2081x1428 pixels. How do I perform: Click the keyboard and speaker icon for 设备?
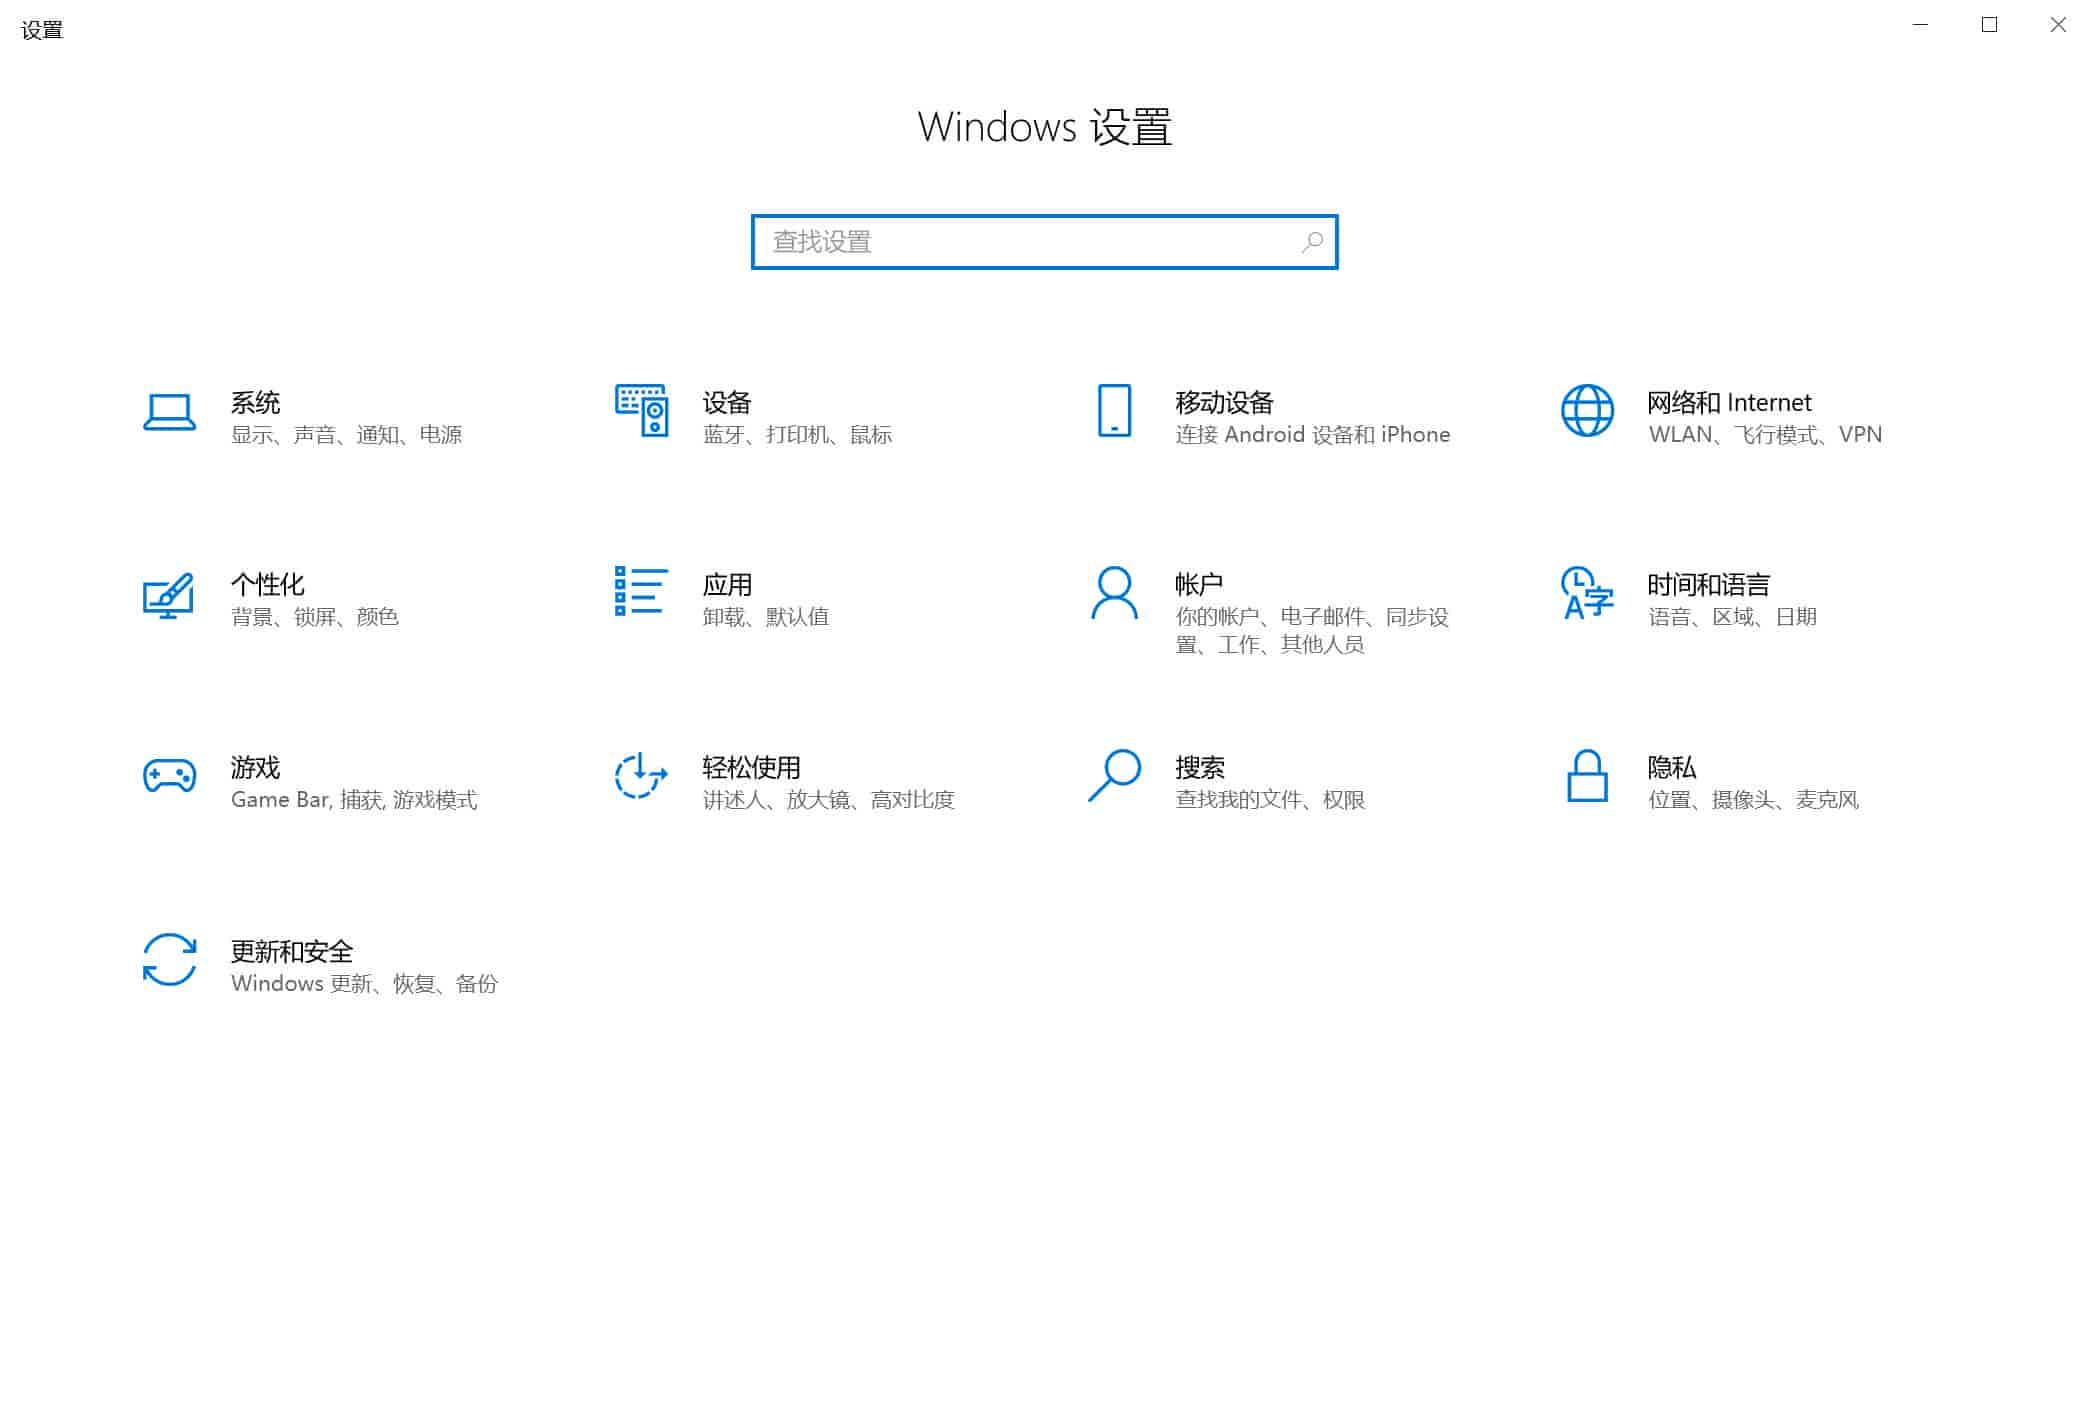[x=641, y=410]
